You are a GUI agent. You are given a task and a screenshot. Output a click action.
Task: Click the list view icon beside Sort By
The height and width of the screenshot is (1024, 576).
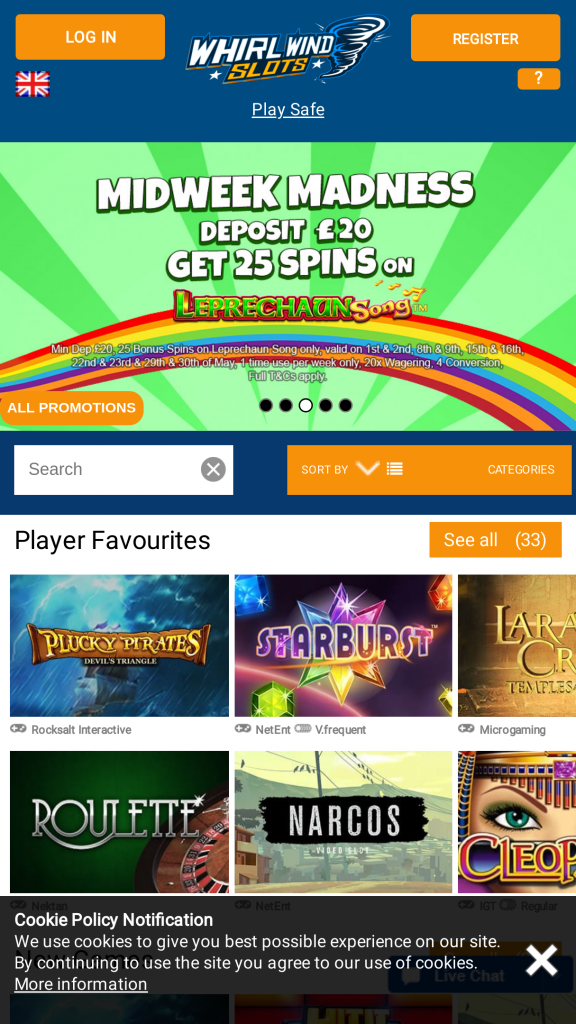coord(394,469)
